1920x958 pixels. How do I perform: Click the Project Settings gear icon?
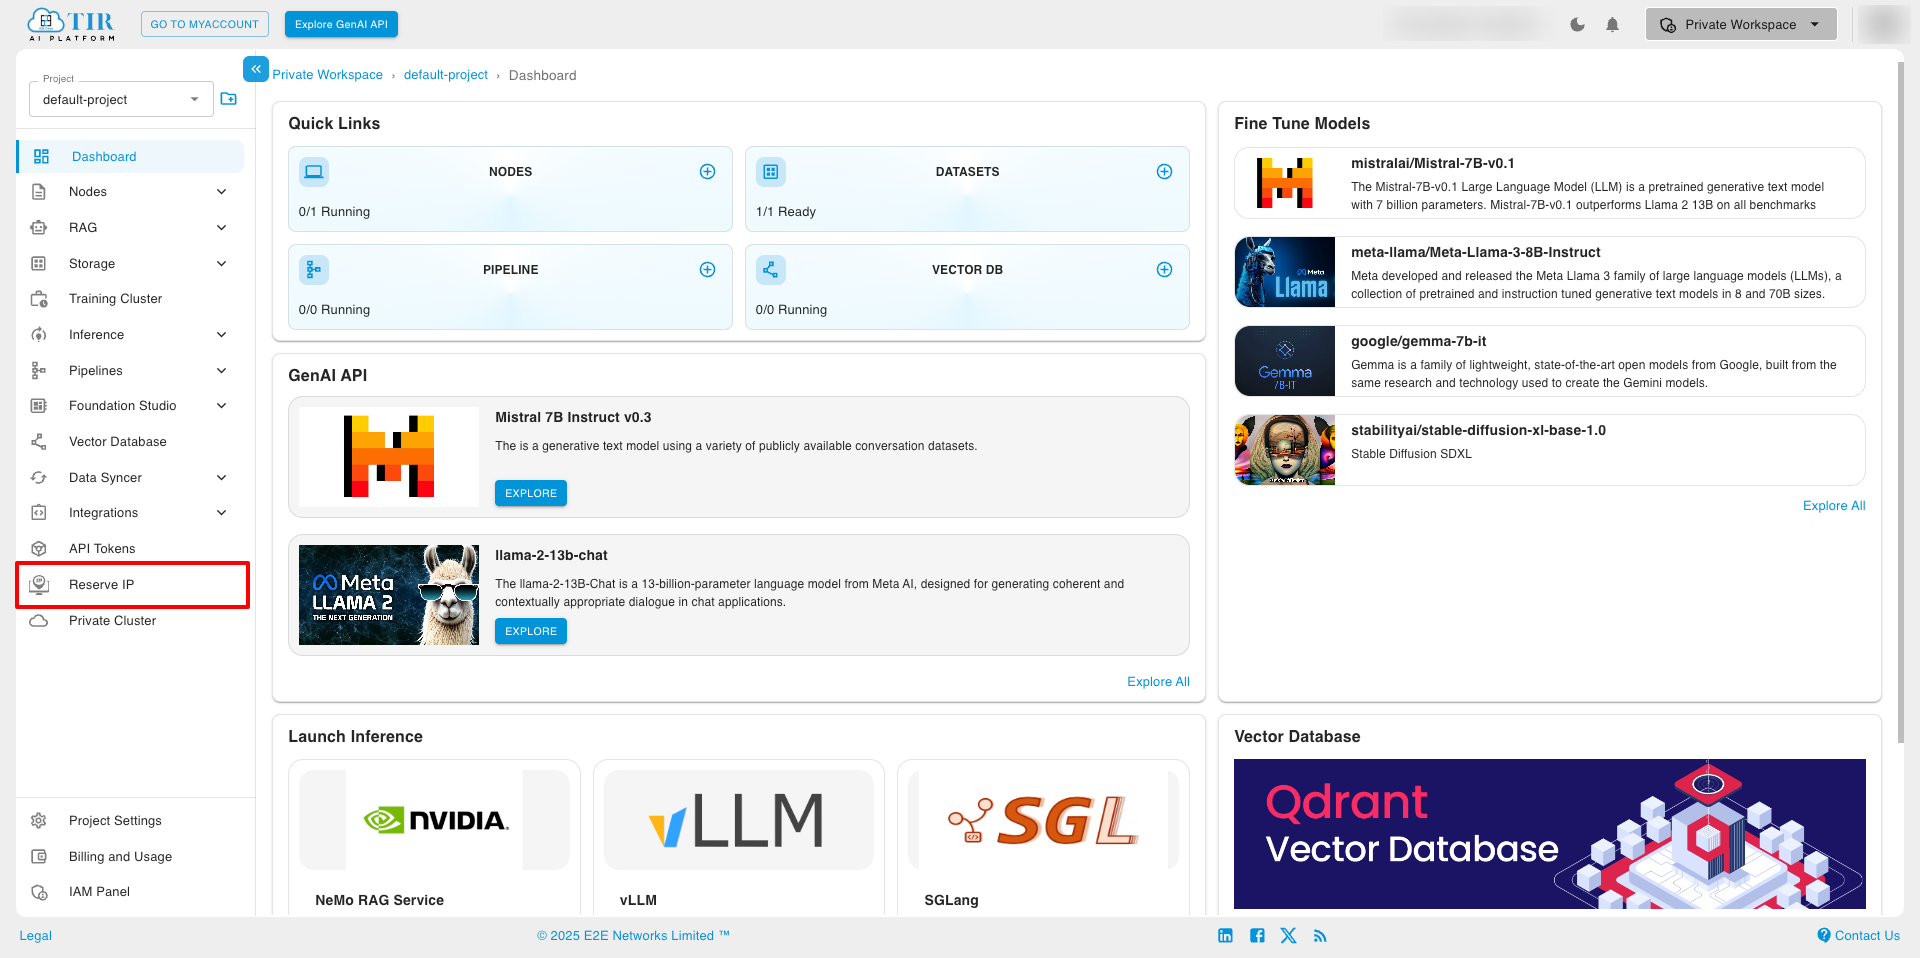click(39, 821)
